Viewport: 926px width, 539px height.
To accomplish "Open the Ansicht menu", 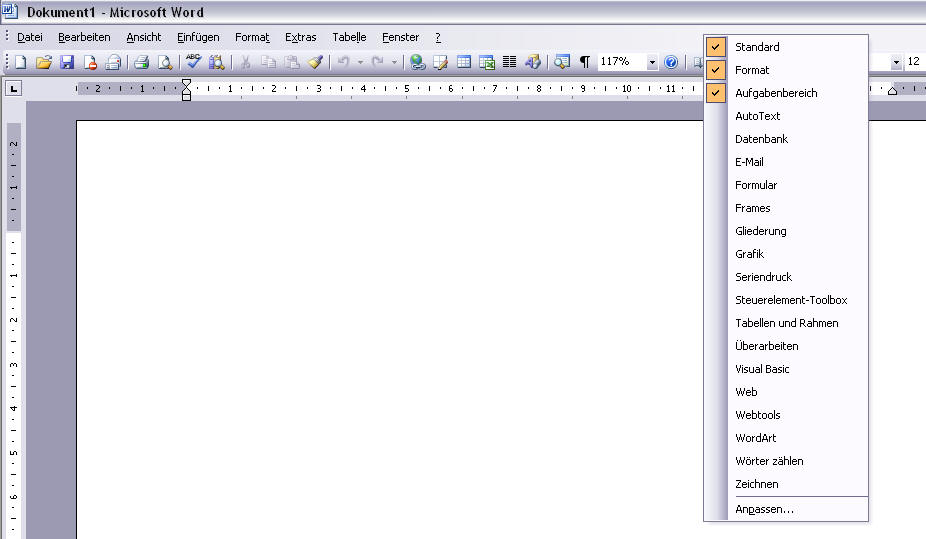I will tap(144, 37).
